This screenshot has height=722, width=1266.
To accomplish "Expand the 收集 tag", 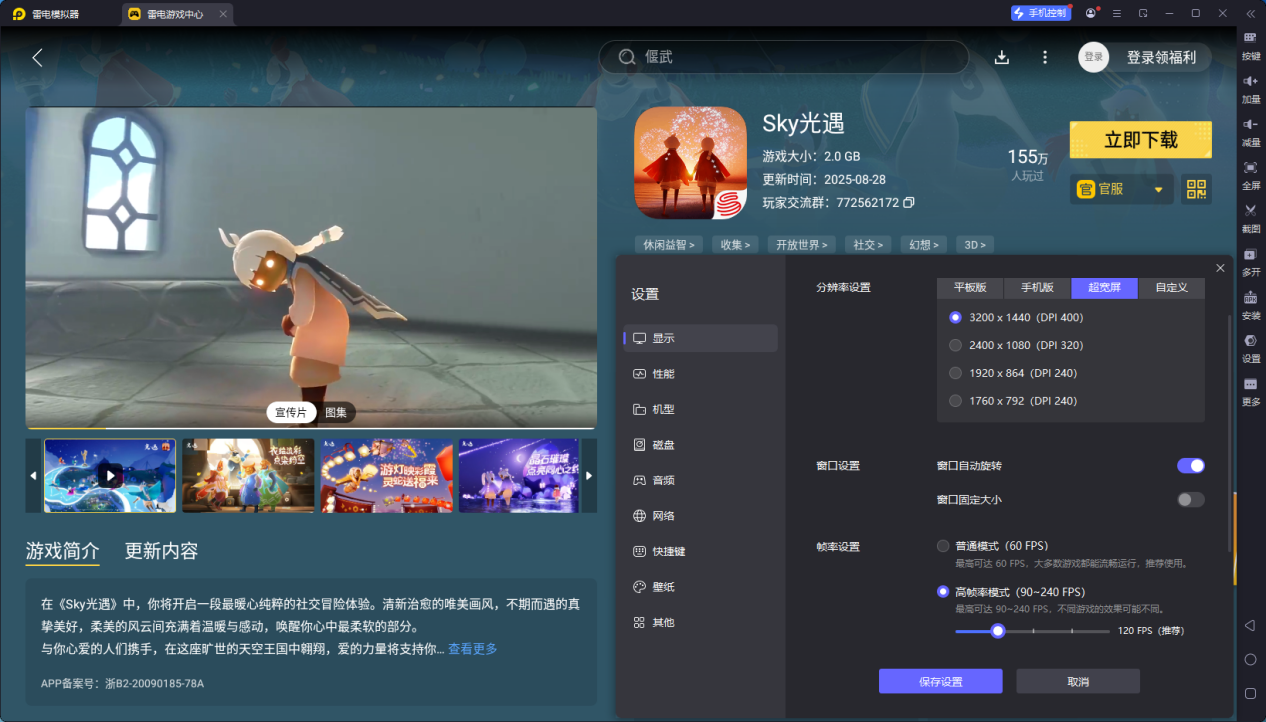I will pyautogui.click(x=735, y=245).
